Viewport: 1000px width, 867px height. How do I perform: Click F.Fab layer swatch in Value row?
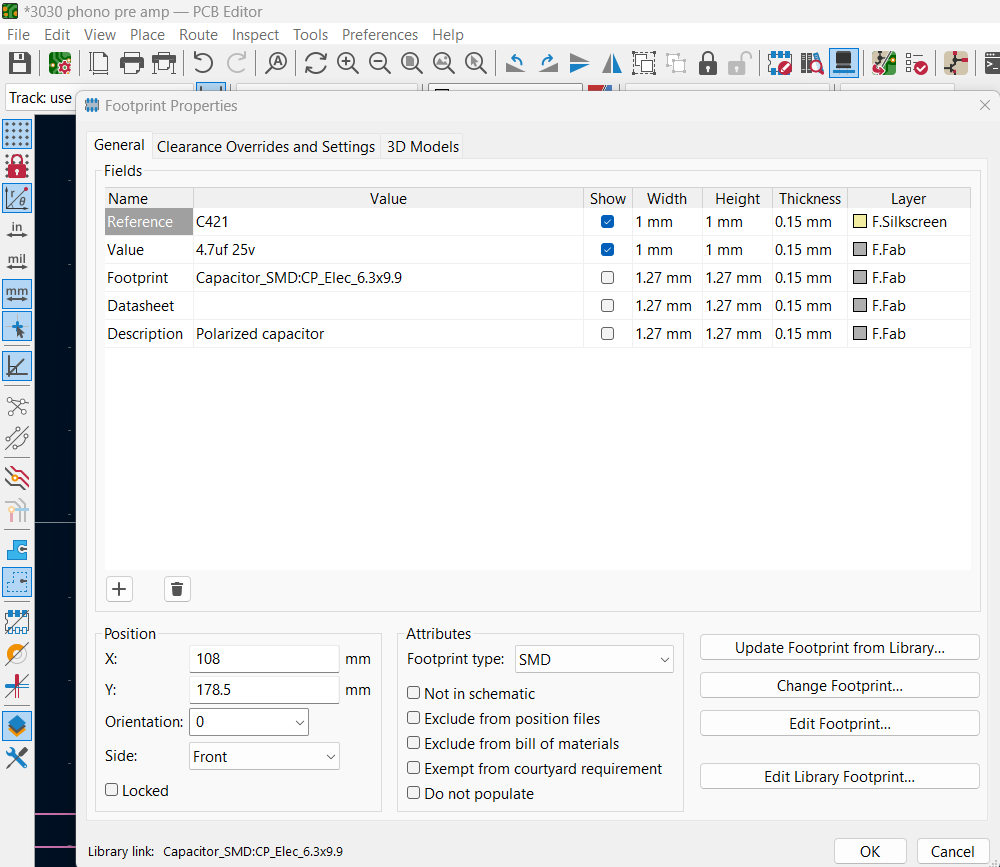pos(860,249)
